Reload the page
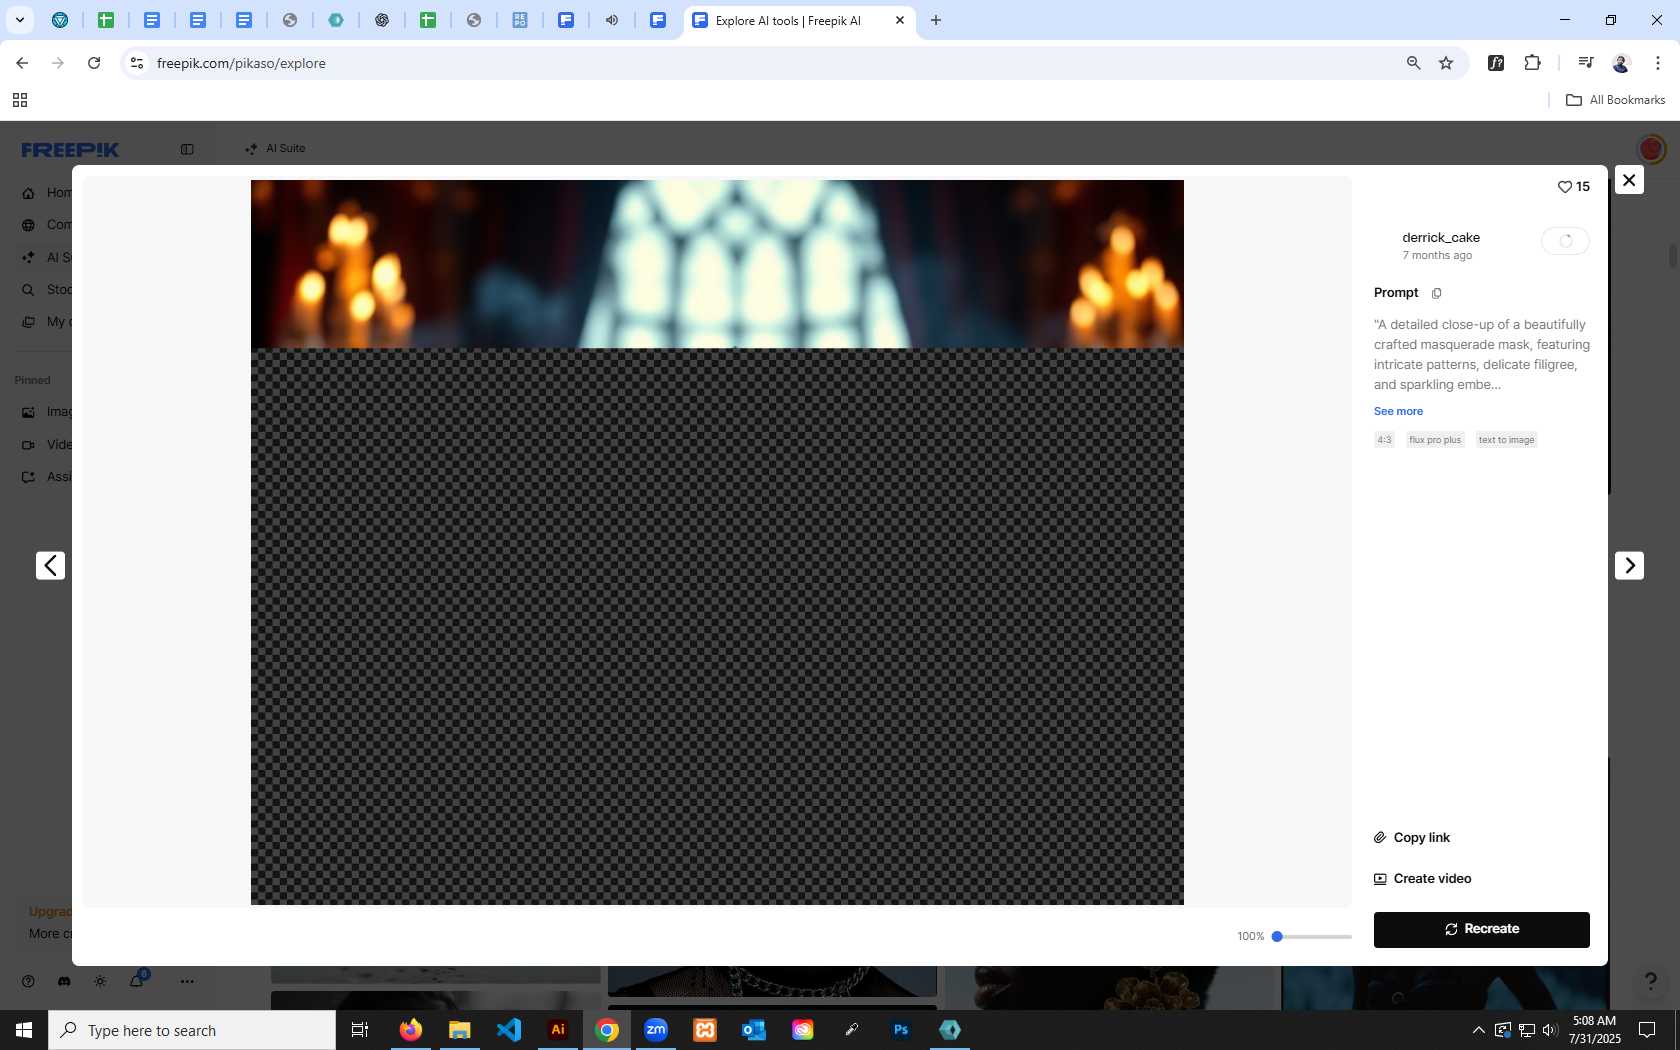Viewport: 1680px width, 1050px height. 94,63
